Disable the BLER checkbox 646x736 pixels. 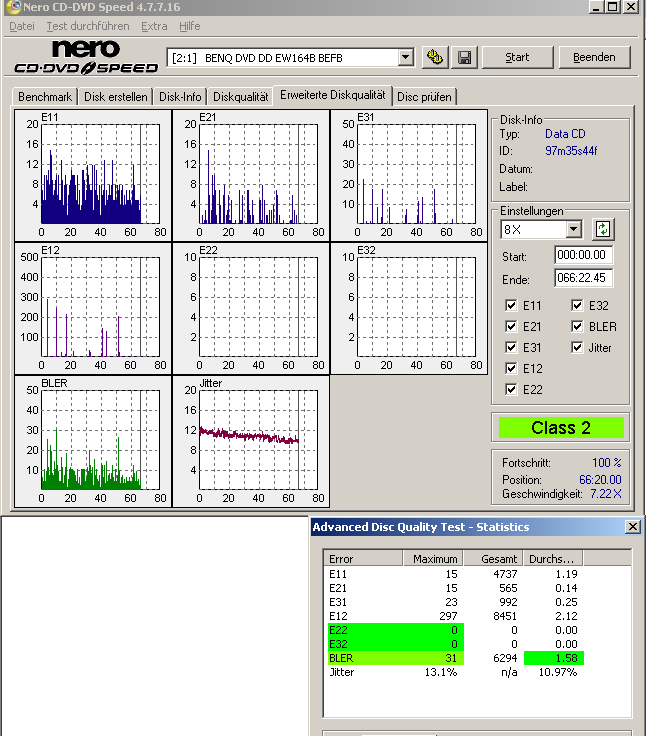coord(577,327)
